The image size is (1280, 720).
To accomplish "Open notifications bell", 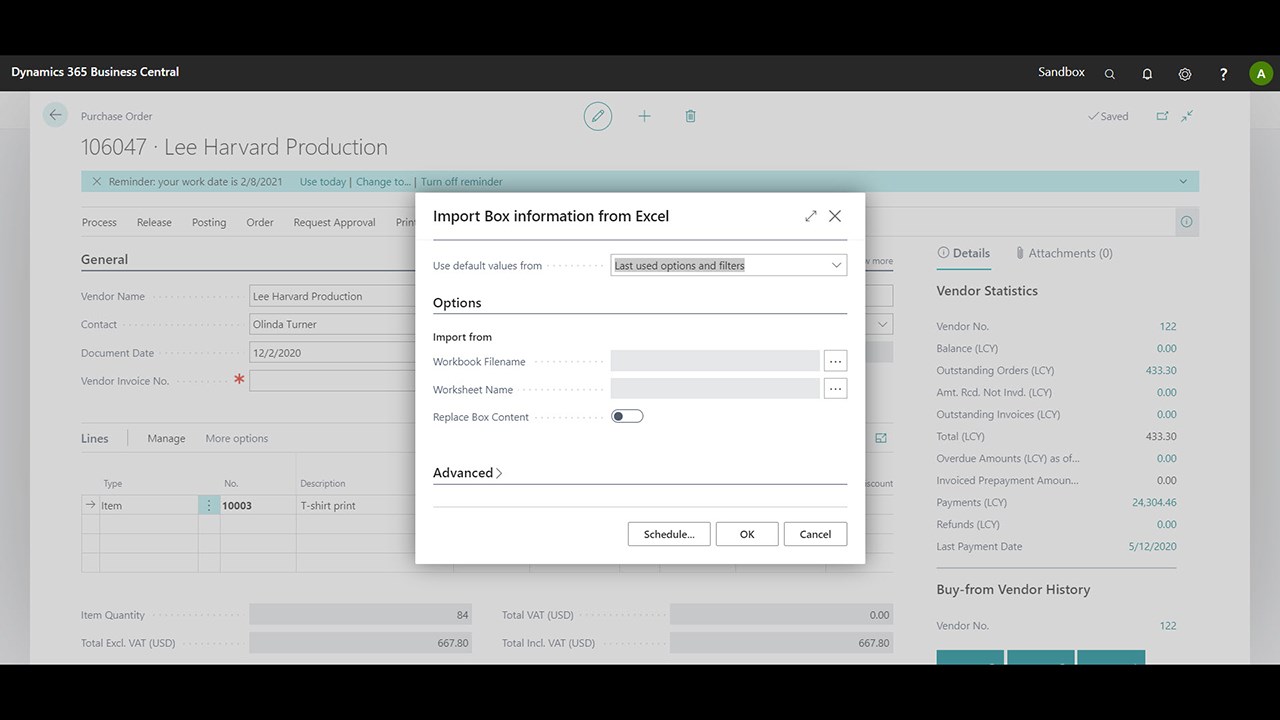I will (x=1147, y=74).
